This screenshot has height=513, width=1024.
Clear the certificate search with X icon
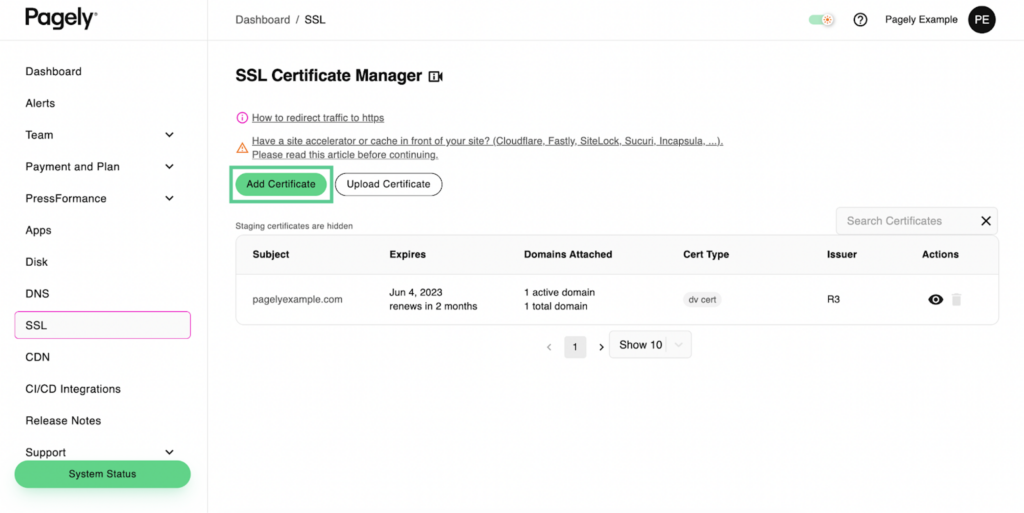985,221
